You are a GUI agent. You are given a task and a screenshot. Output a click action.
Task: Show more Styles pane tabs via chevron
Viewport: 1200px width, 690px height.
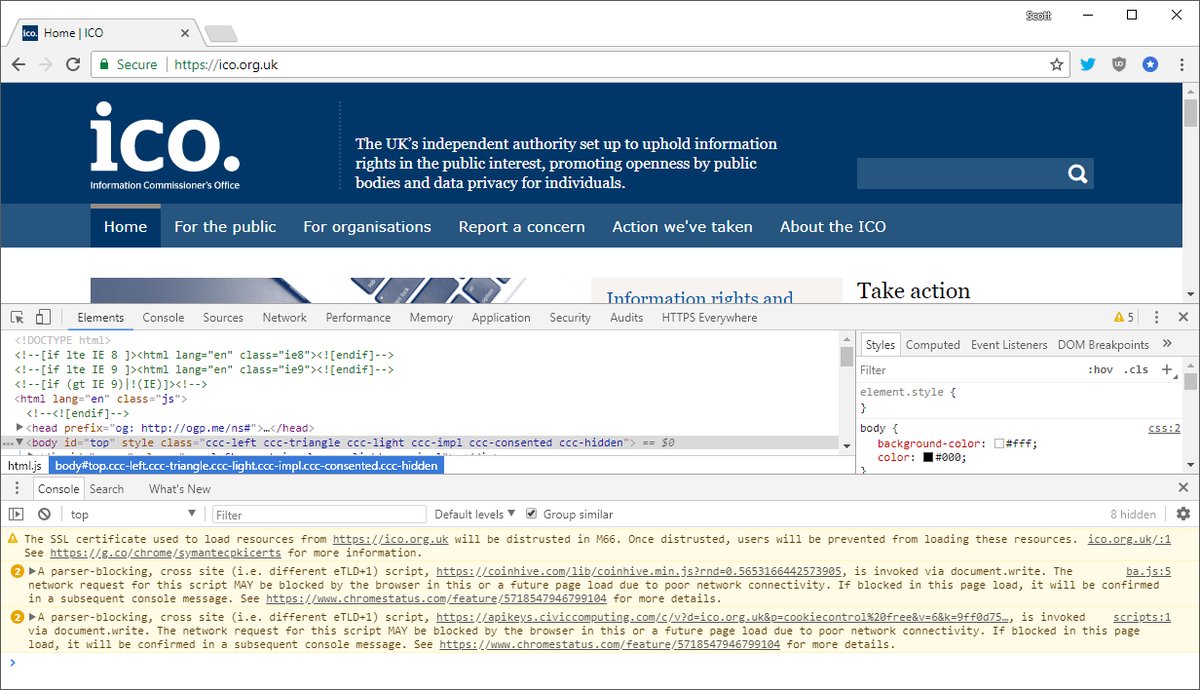(1166, 344)
